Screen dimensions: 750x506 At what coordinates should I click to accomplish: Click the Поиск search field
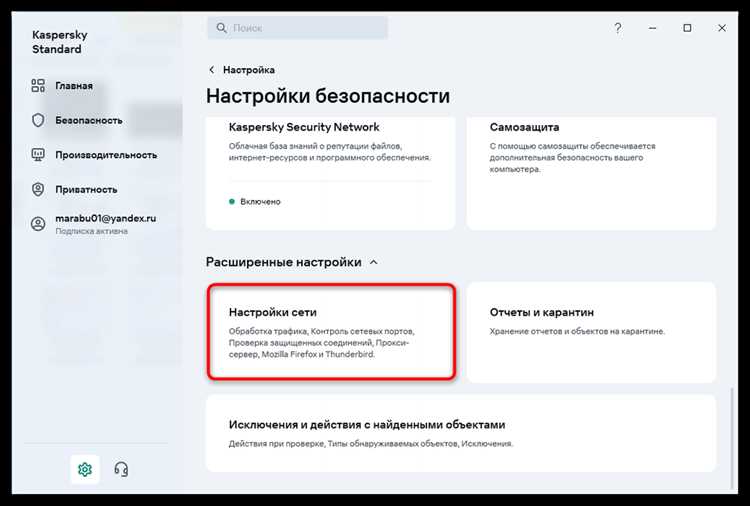297,28
